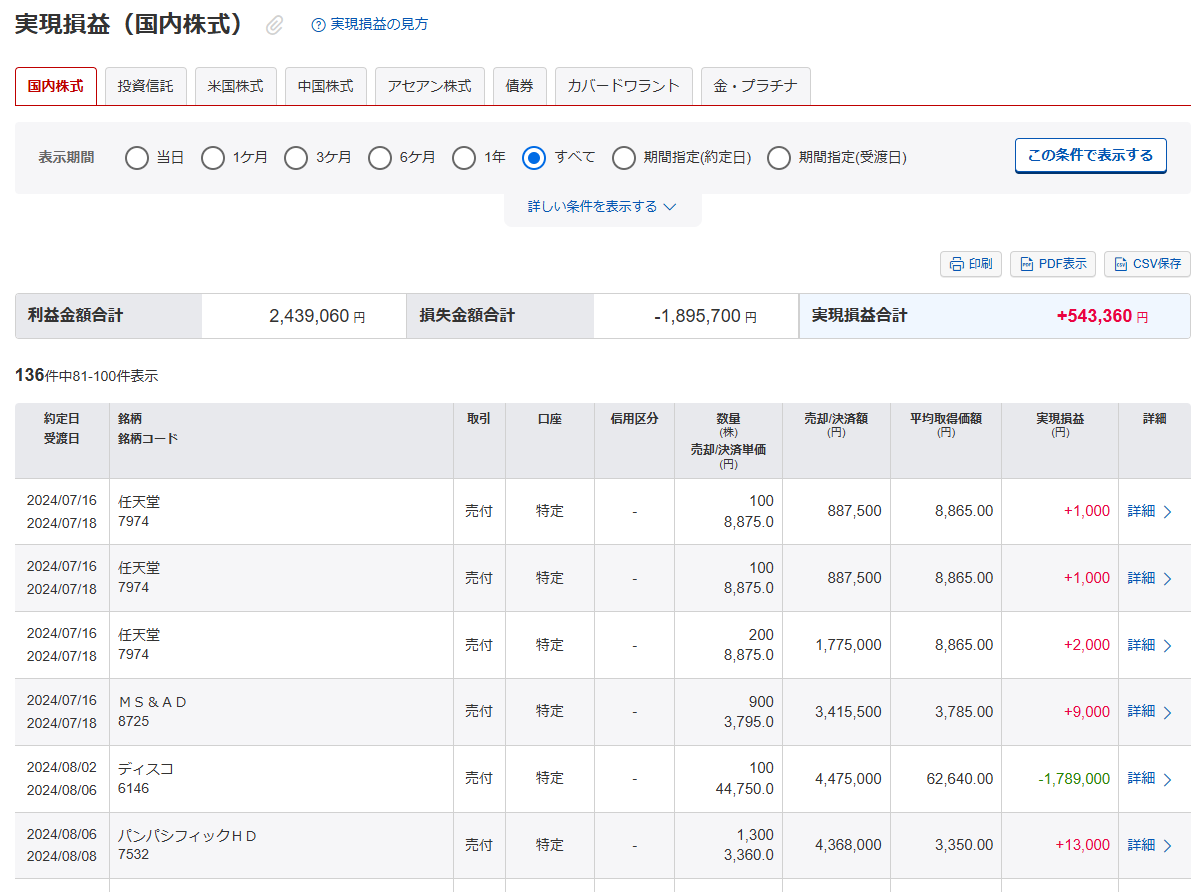The image size is (1203, 892).
Task: Click the paperclip icon beside the title
Action: (x=275, y=26)
